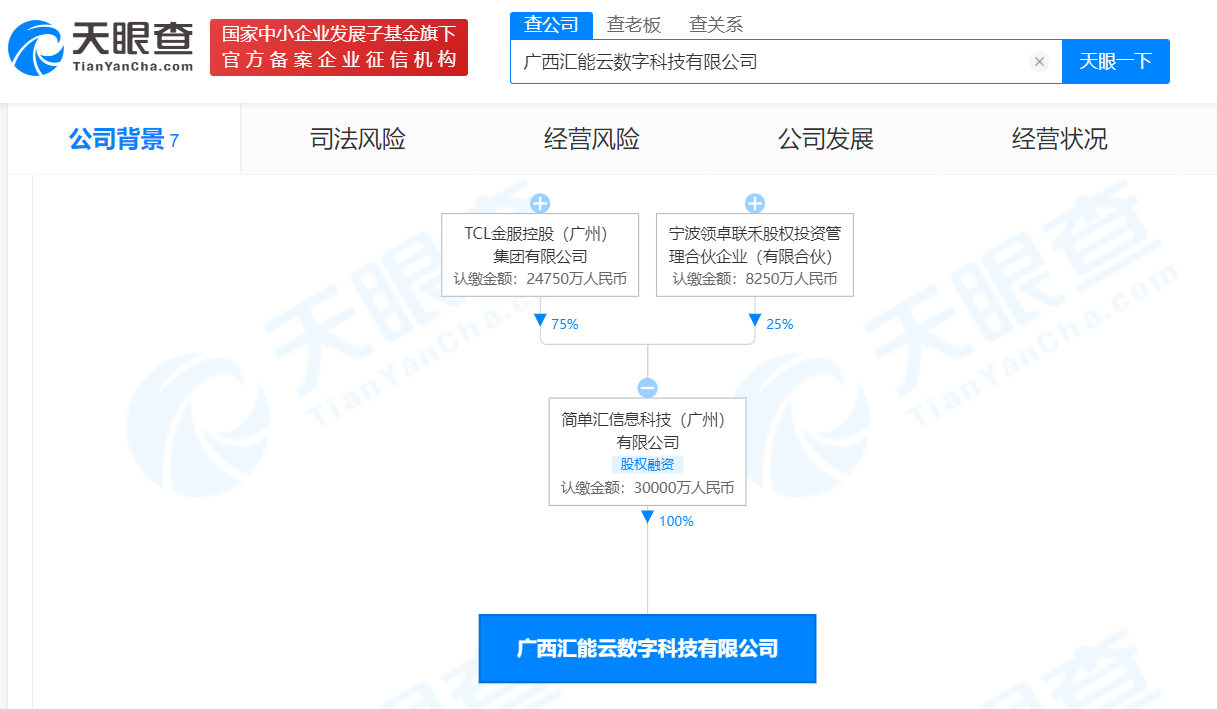The image size is (1217, 709).
Task: Click 认缴金额:30000万人民币 text
Action: (x=647, y=489)
